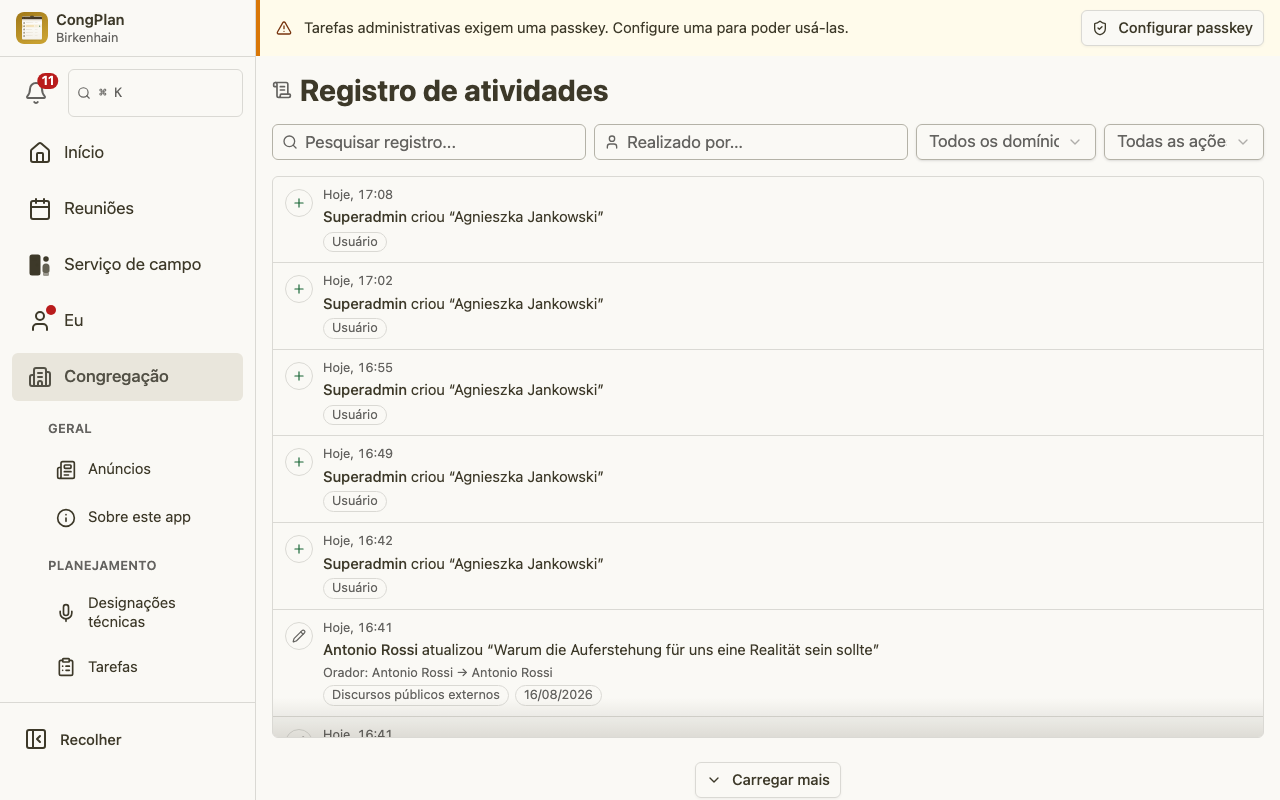Click the Serviço de campo icon
Screen dimensions: 1280x800
pos(40,264)
